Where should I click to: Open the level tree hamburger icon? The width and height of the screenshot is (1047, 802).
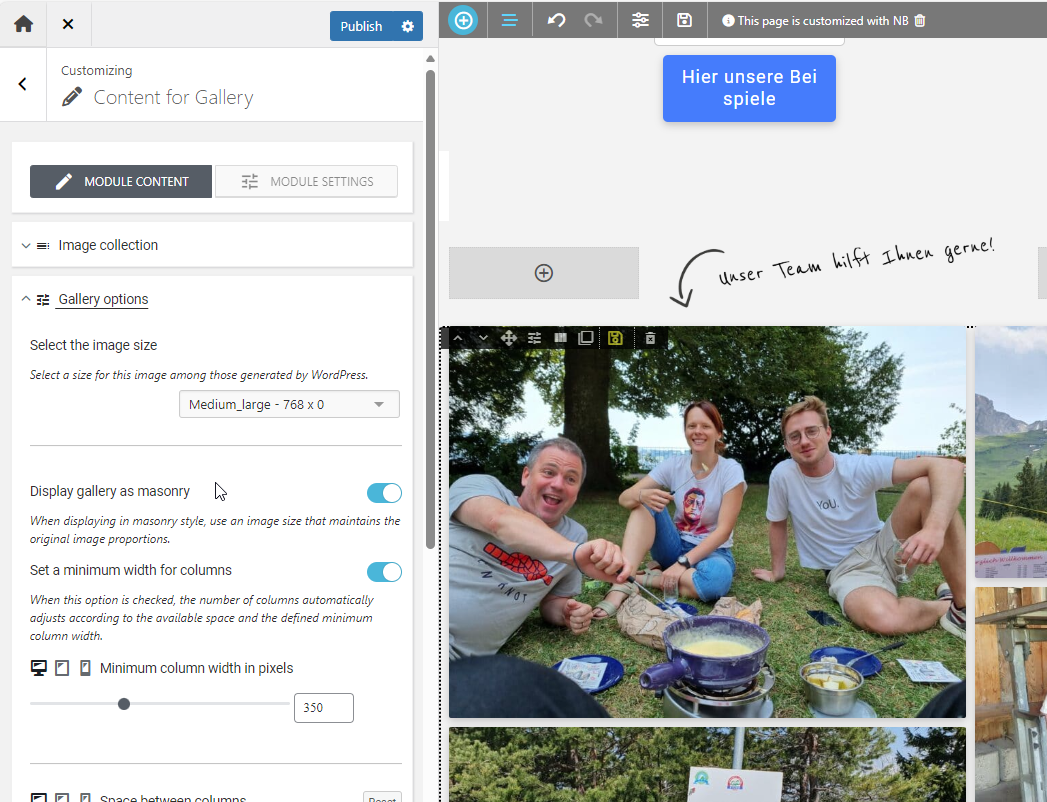[x=509, y=21]
